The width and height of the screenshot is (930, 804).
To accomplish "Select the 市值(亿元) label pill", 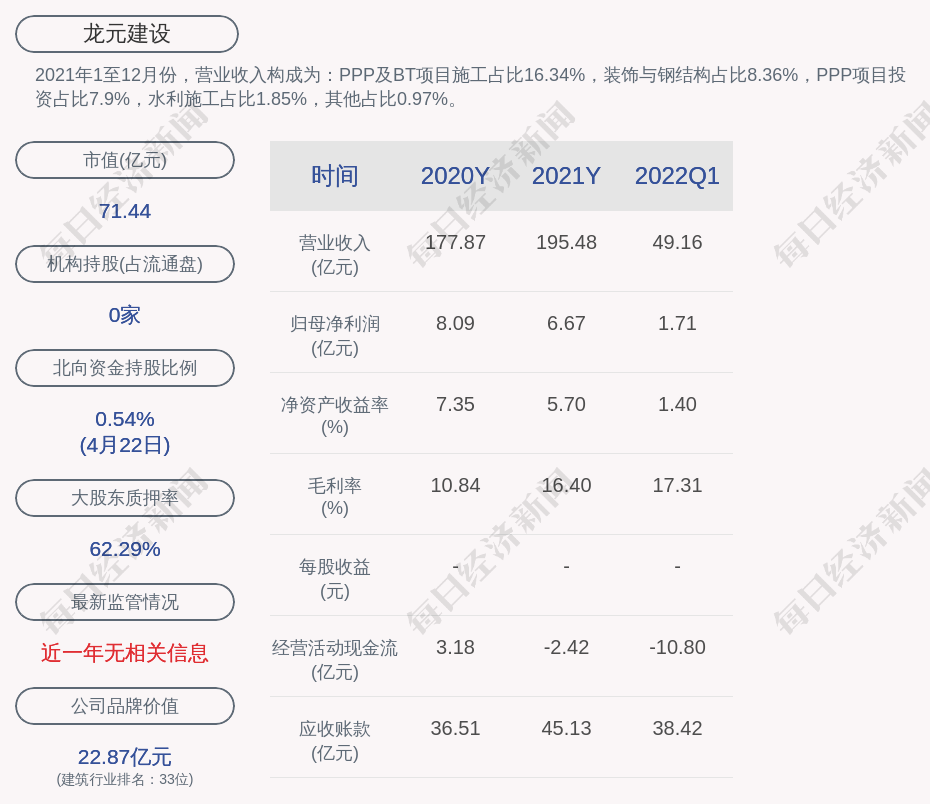I will (x=125, y=160).
